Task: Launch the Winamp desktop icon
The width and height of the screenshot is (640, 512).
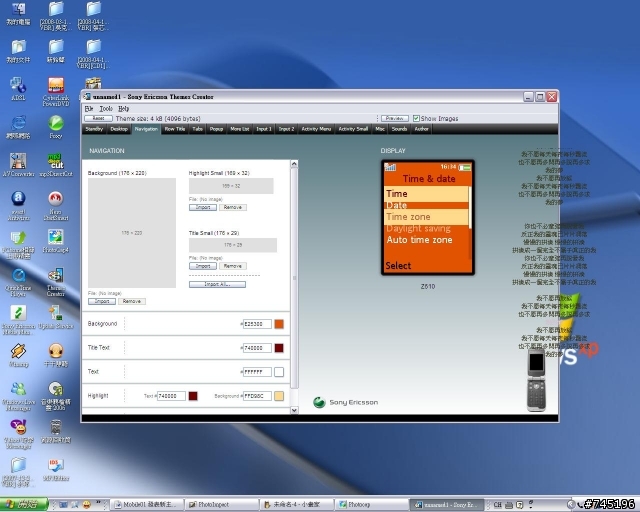Action: click(x=18, y=355)
